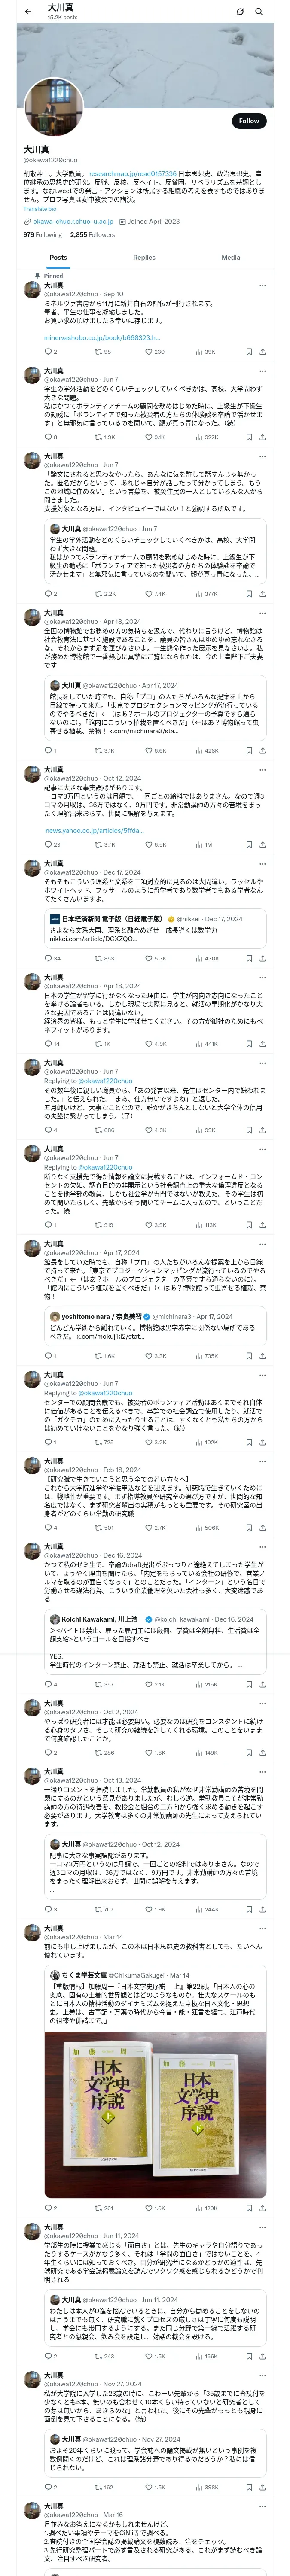Open search via the header magnifier icon
The height and width of the screenshot is (2576, 290).
tap(259, 12)
